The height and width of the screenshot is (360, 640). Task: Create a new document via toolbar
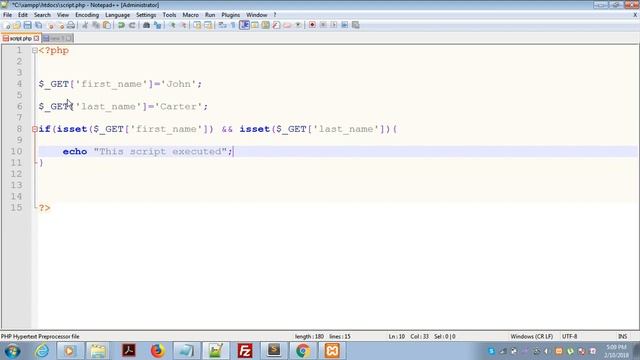point(7,25)
